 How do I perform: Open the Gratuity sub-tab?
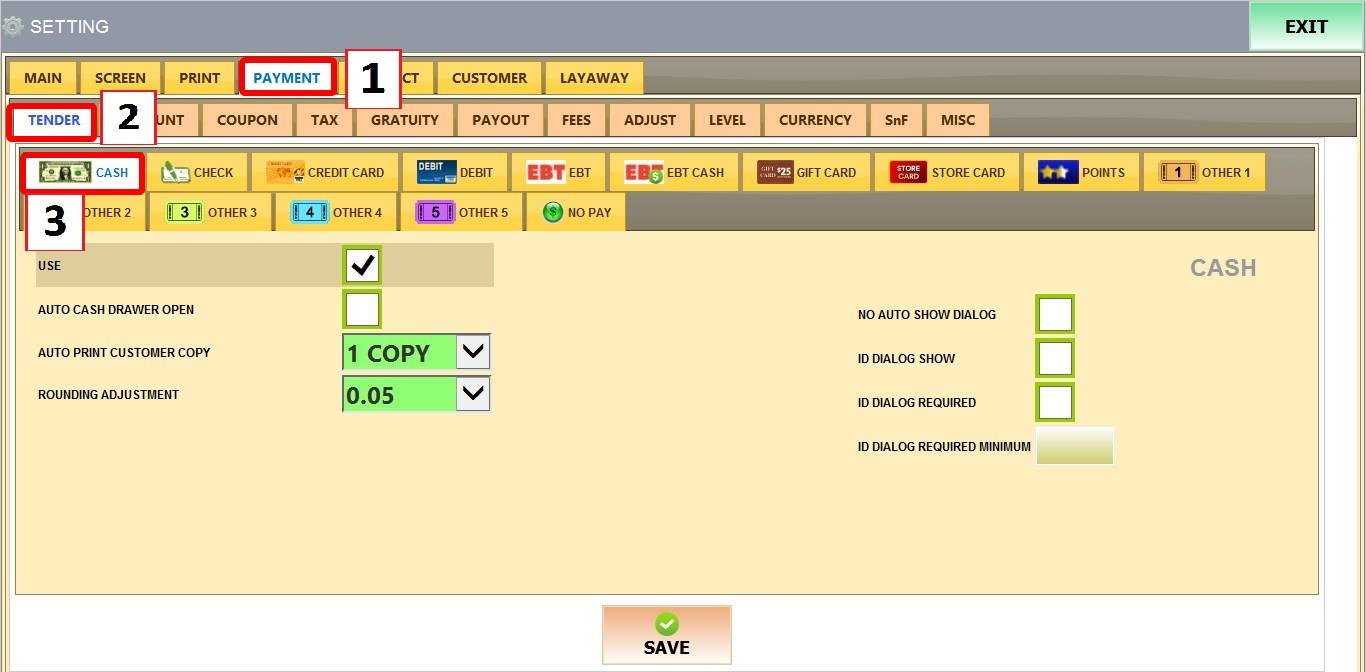pos(404,120)
